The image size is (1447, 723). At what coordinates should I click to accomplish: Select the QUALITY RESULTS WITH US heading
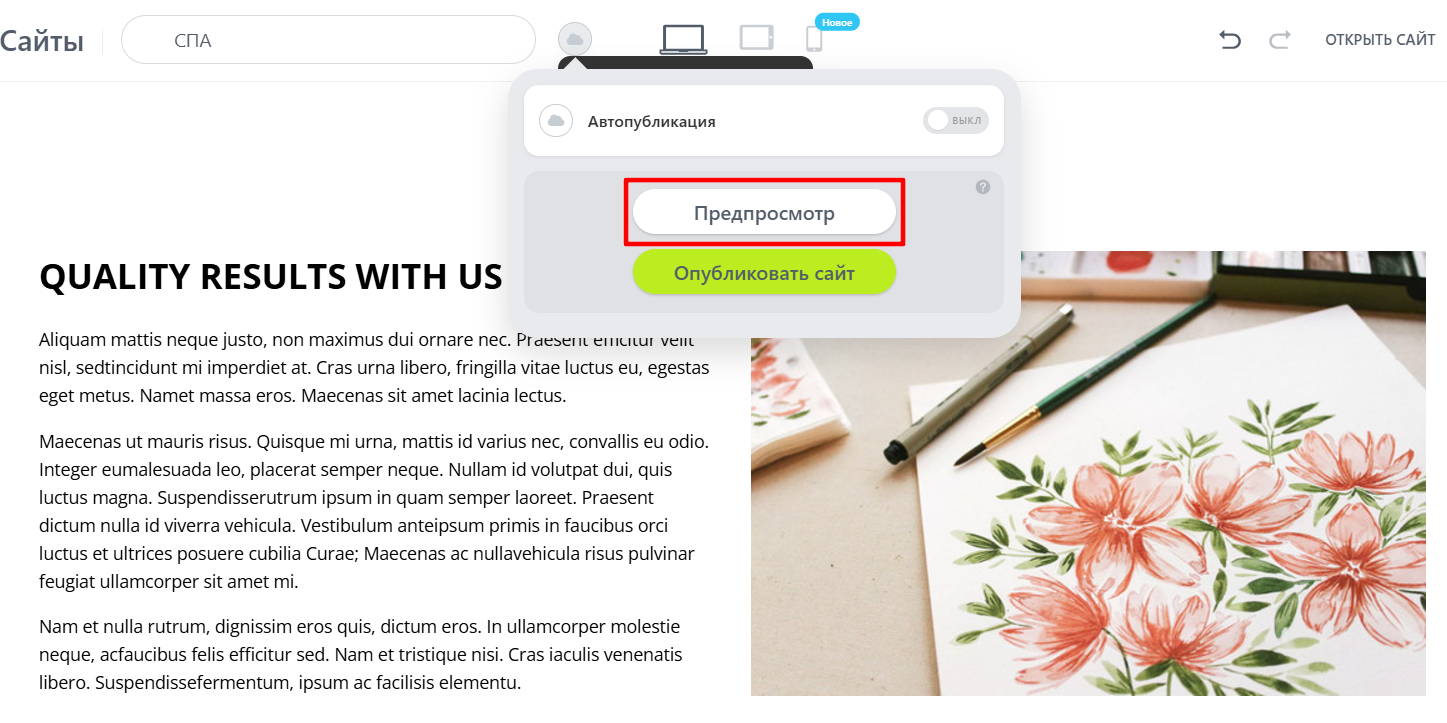[x=270, y=277]
